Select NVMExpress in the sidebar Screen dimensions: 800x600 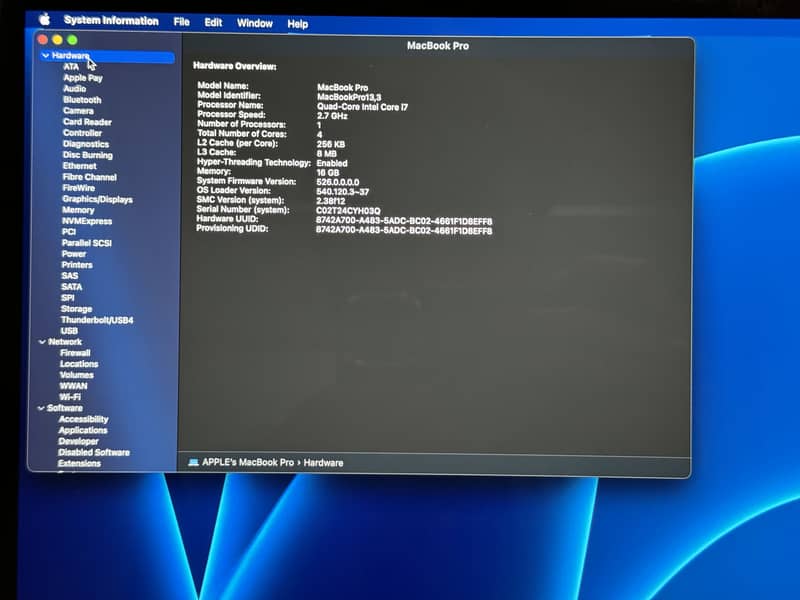(x=89, y=221)
